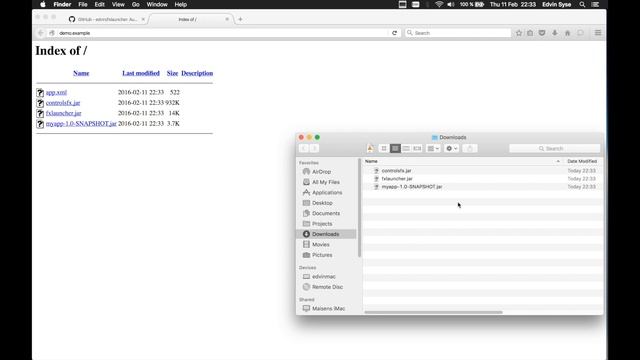Open the myapp-1.0-SNAPSHOT.jar link
This screenshot has width=640, height=360.
coord(81,123)
